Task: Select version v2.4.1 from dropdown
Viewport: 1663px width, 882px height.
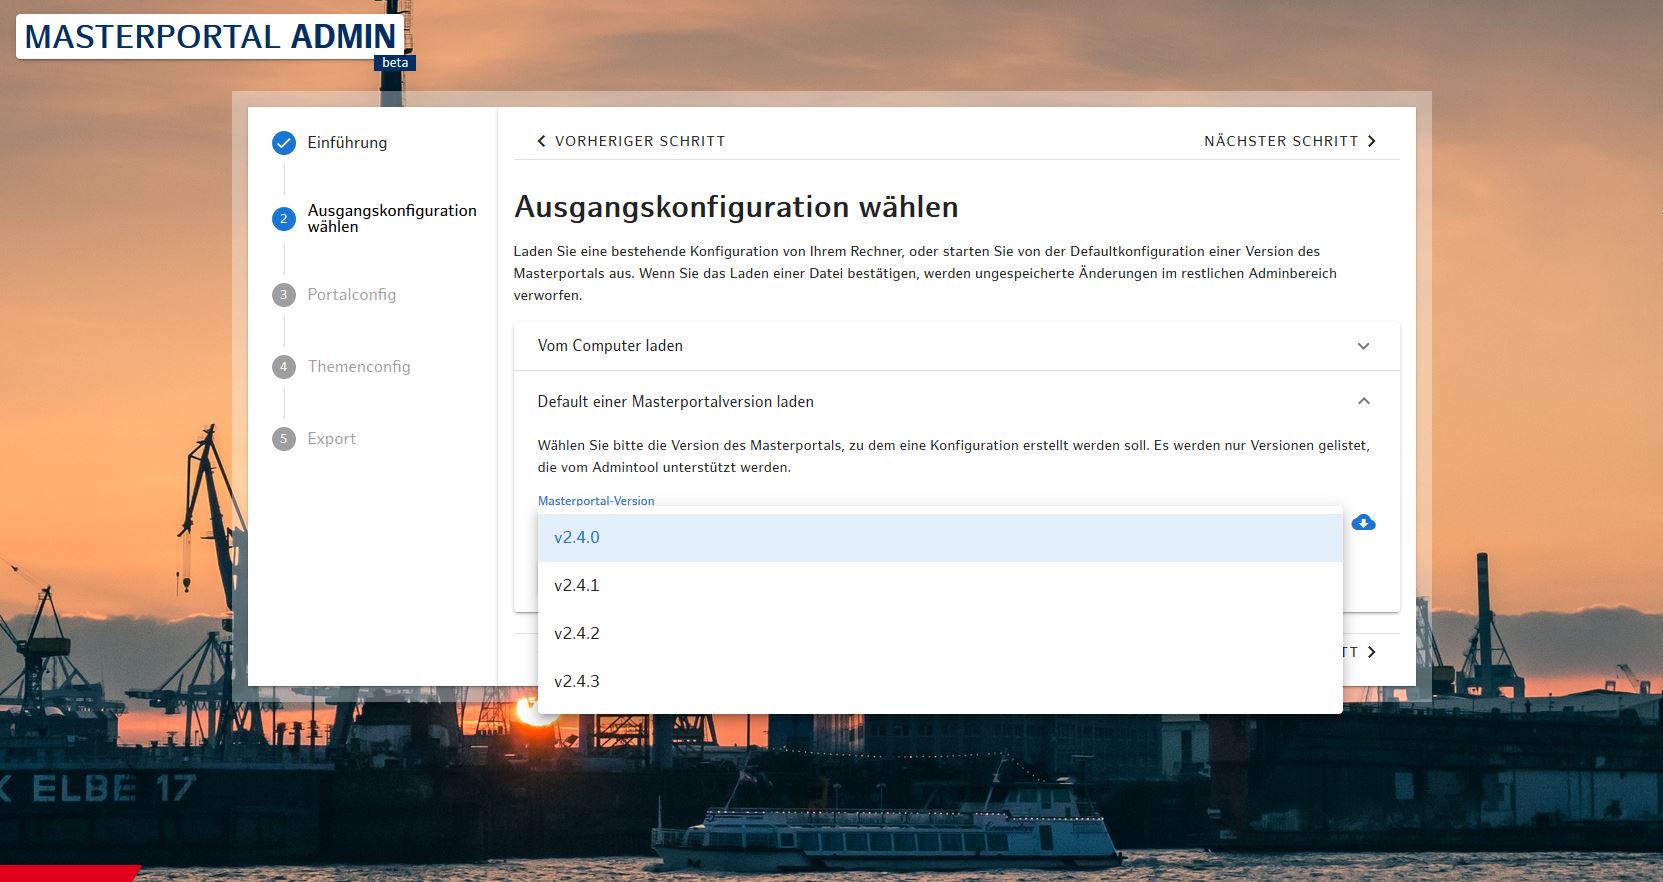Action: pos(940,586)
